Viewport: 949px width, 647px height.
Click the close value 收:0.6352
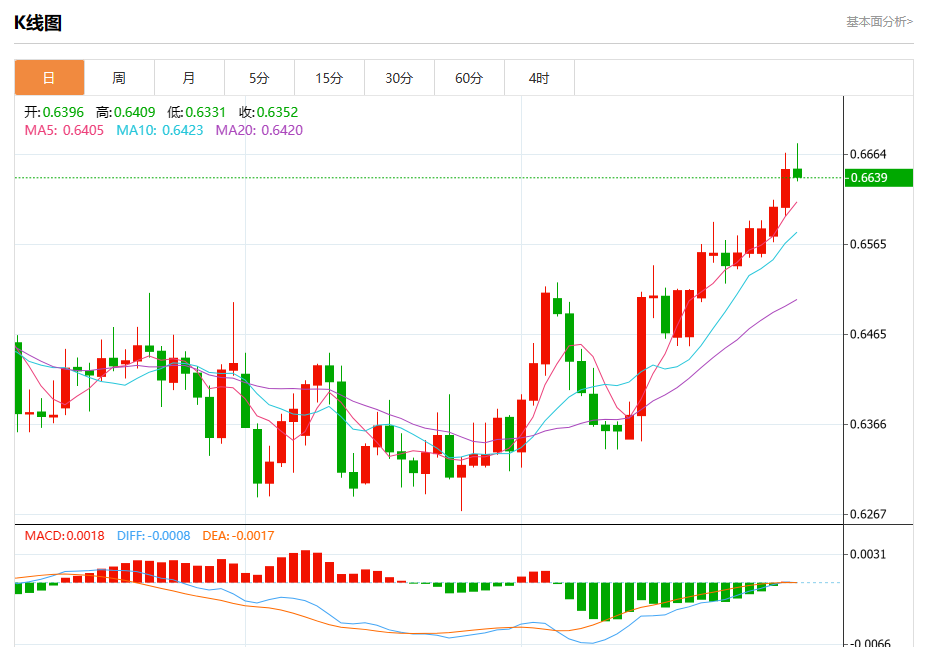pos(268,113)
